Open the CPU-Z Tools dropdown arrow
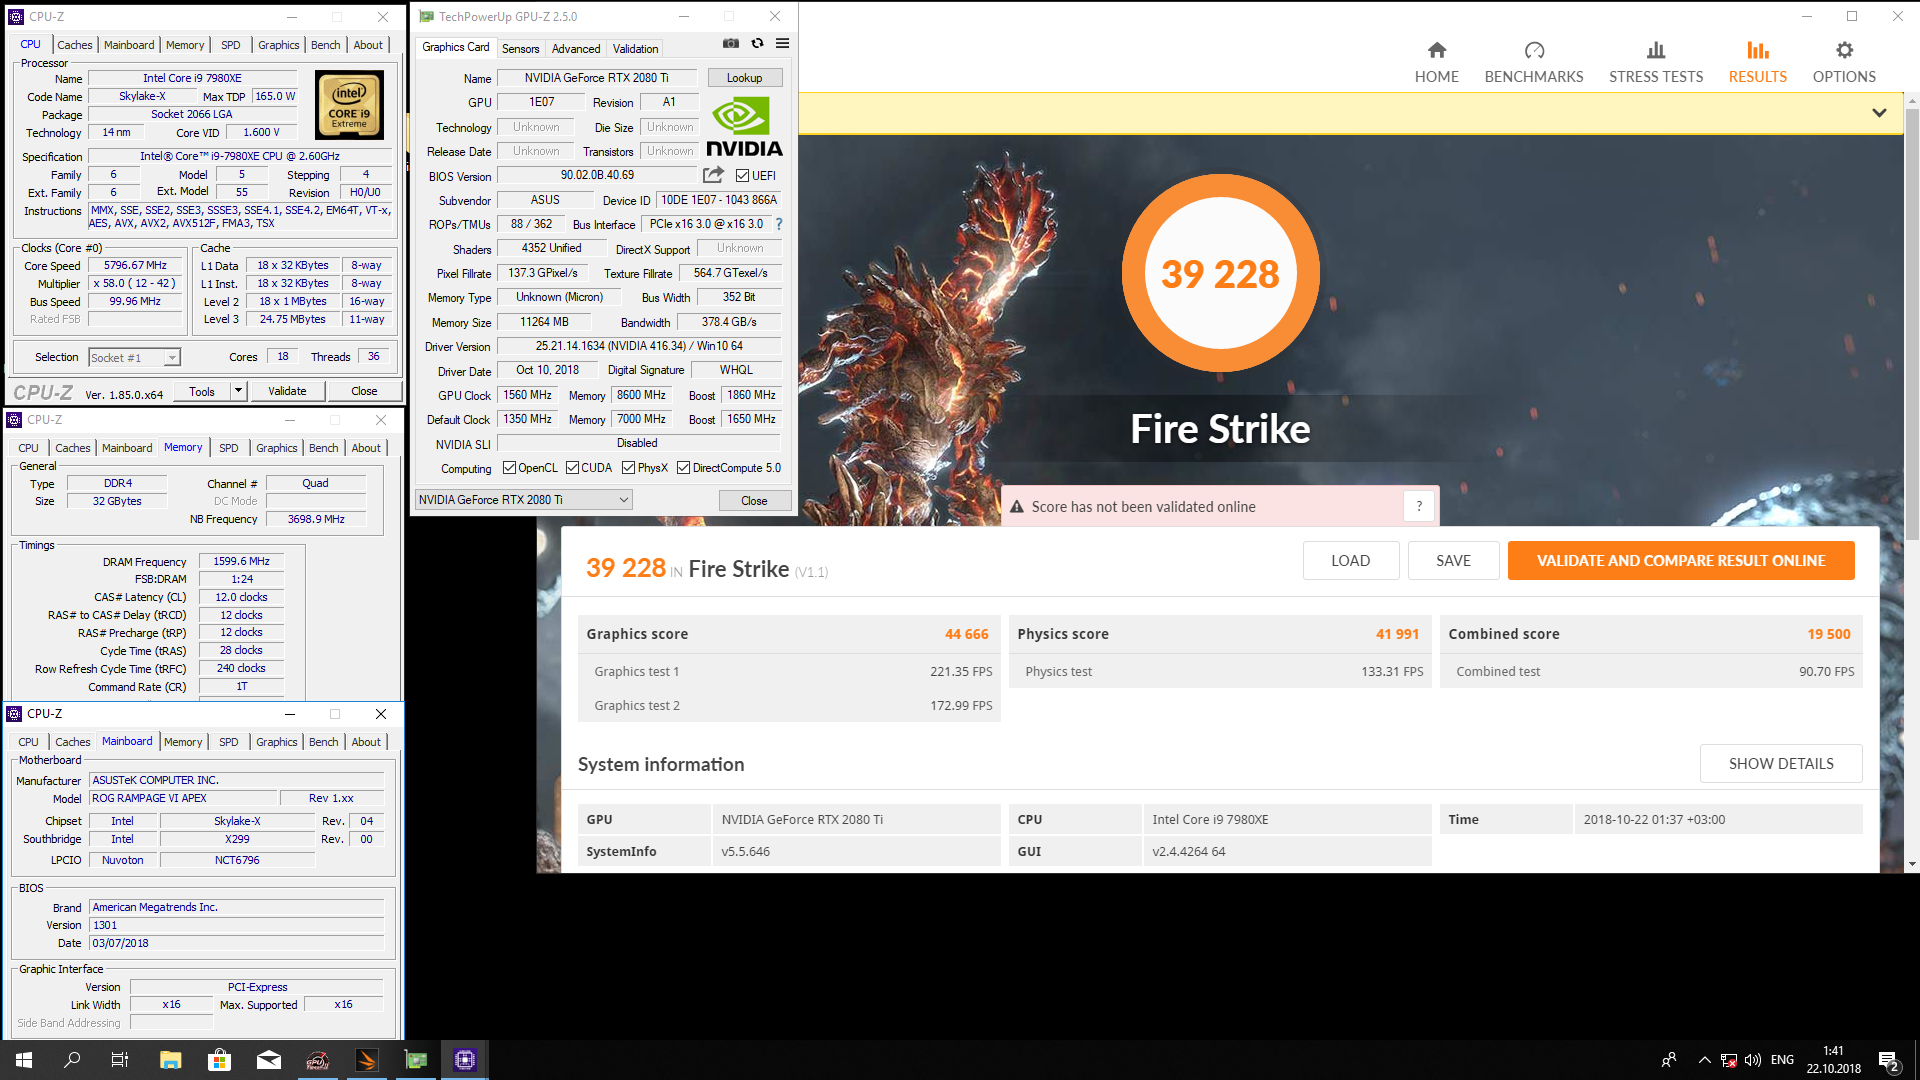 238,391
